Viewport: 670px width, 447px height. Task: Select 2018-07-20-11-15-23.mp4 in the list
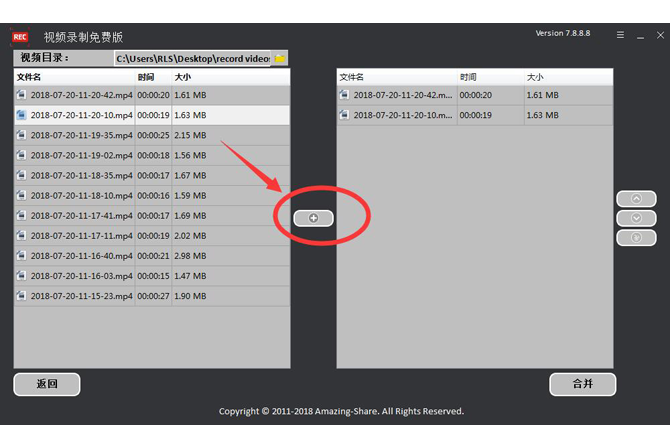click(x=81, y=296)
